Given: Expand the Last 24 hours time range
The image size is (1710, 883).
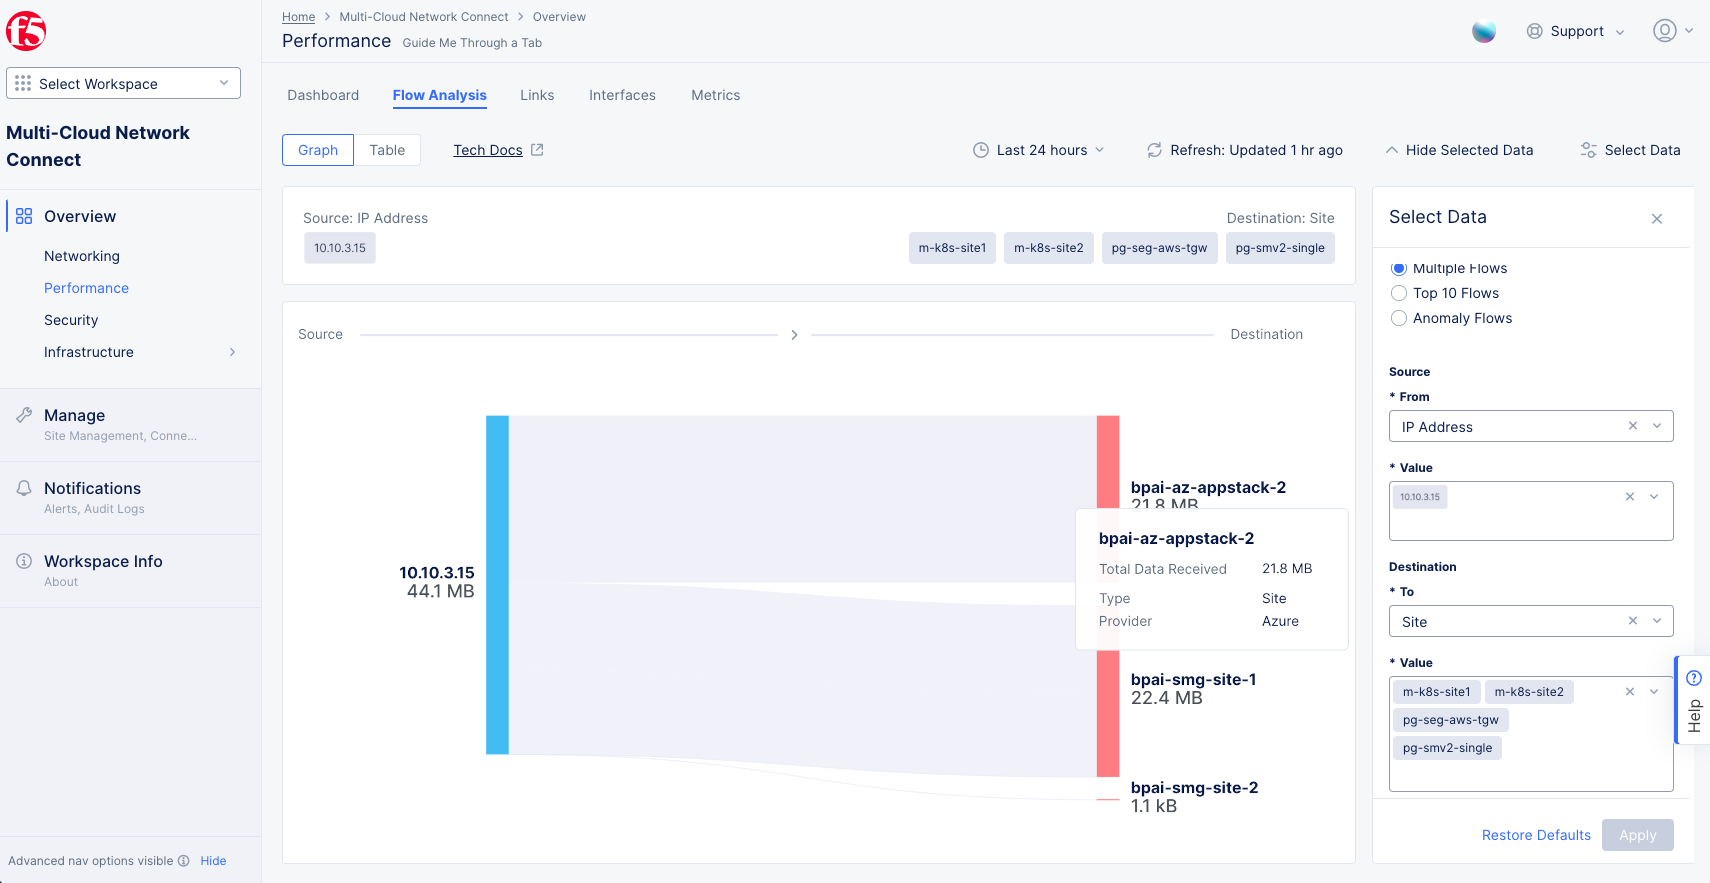Looking at the screenshot, I should (1040, 150).
